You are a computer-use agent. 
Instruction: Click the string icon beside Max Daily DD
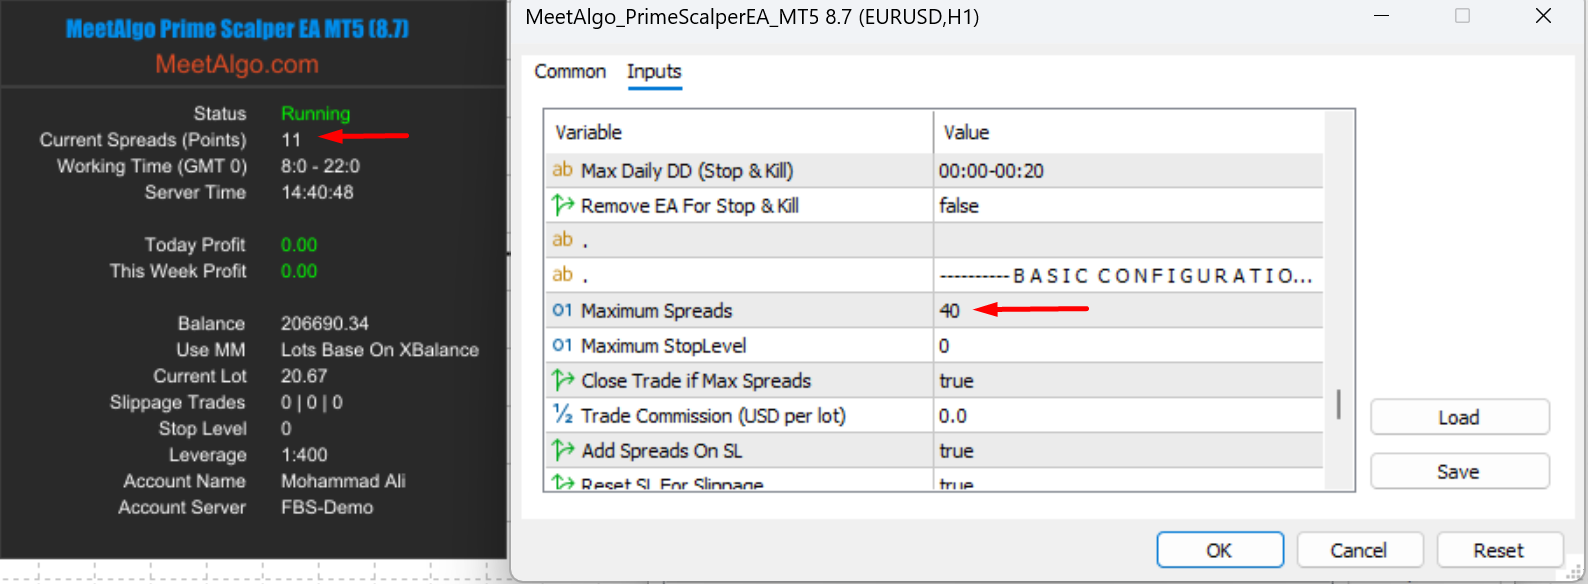562,170
